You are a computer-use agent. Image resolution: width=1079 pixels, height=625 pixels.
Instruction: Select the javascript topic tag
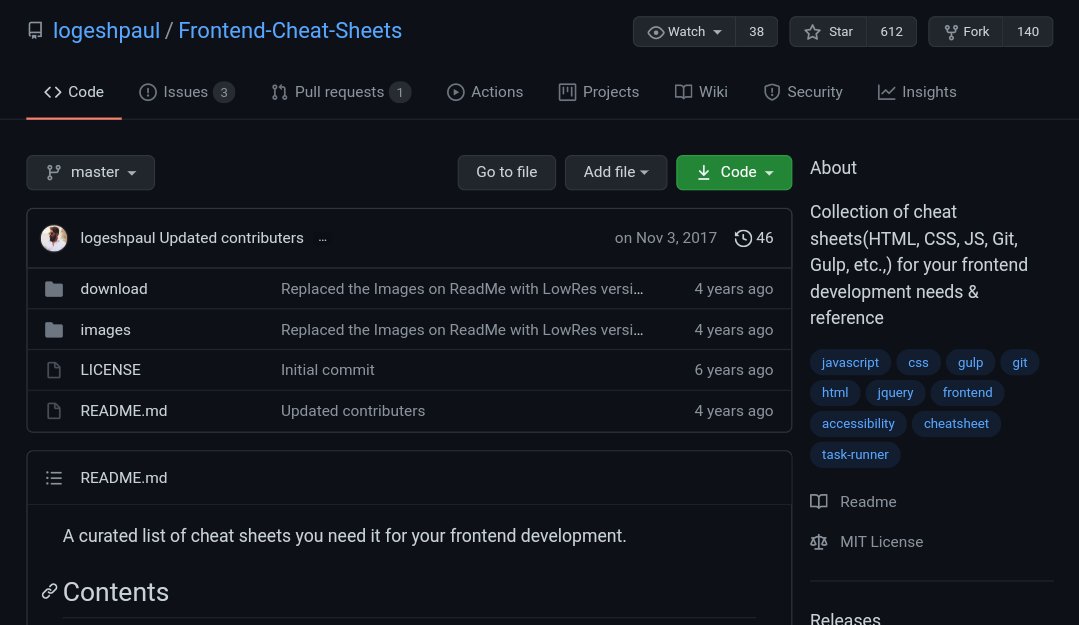(850, 363)
